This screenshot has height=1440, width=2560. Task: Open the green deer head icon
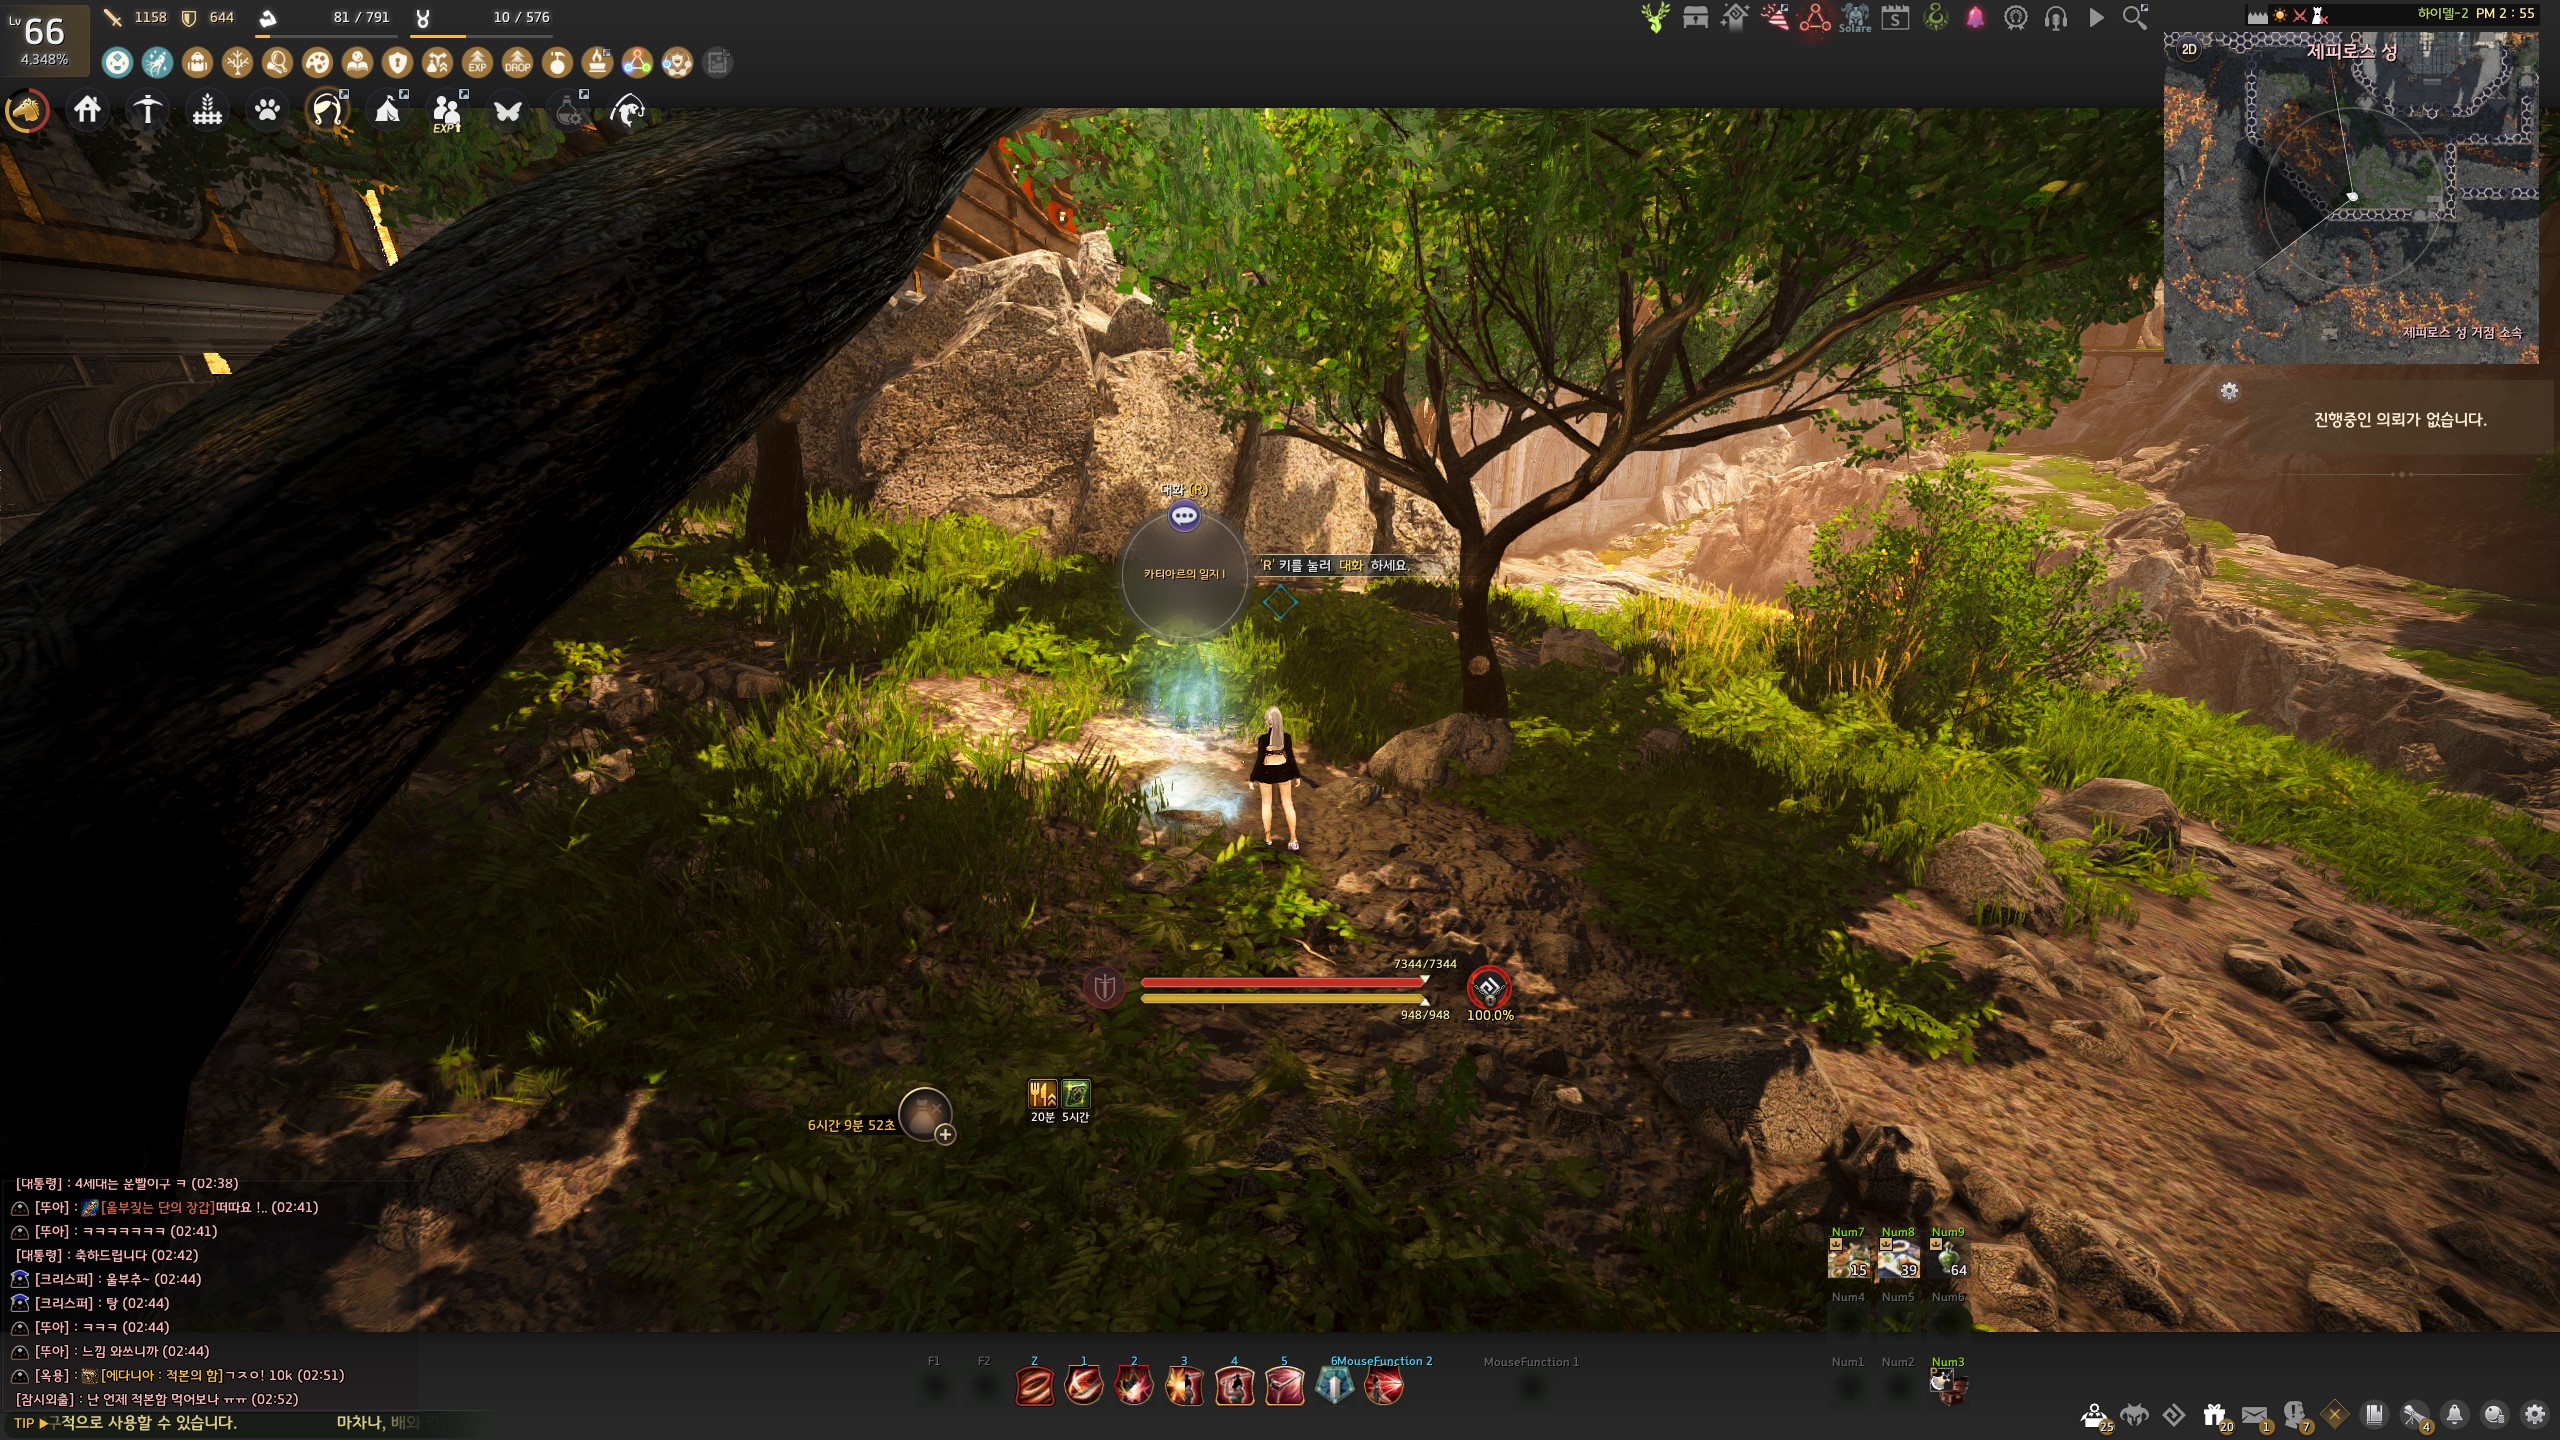coord(1655,17)
